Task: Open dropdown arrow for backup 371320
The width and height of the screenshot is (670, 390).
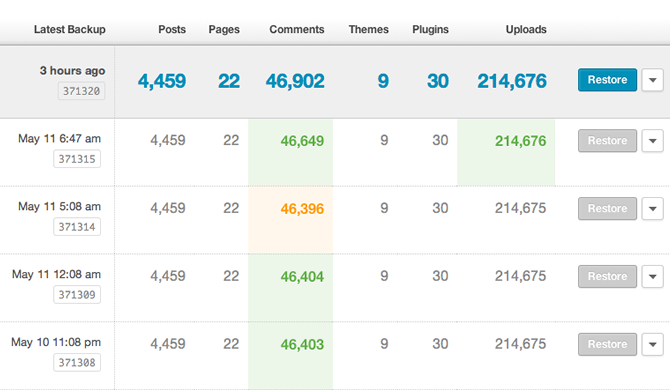Action: (x=652, y=80)
